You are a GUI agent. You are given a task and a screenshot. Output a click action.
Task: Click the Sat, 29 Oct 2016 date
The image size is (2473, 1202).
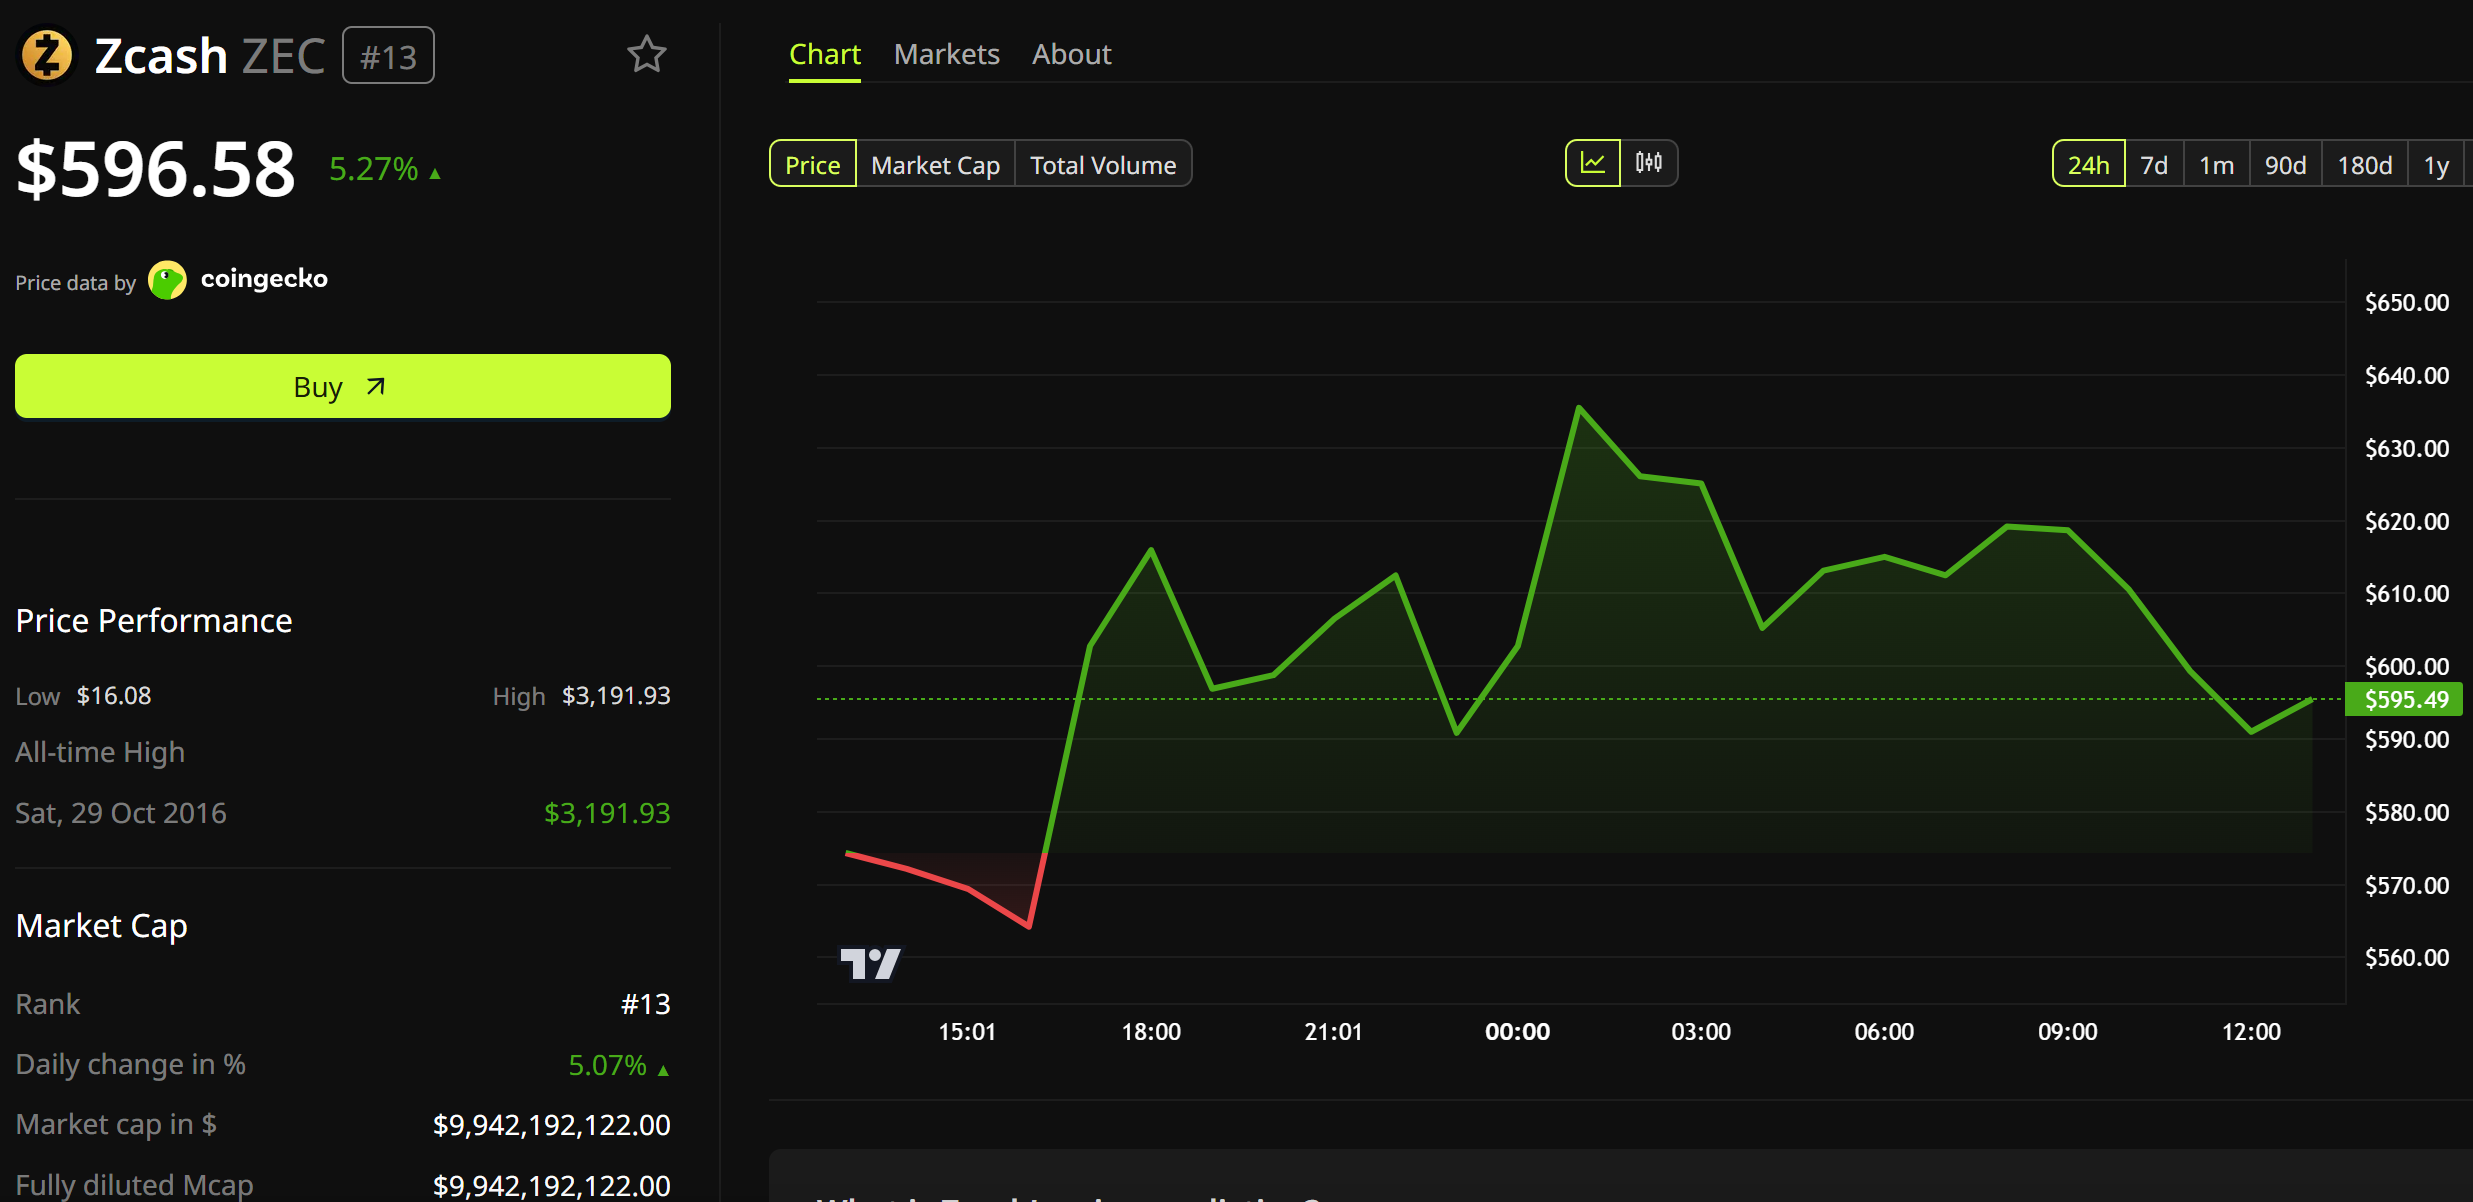coord(121,813)
